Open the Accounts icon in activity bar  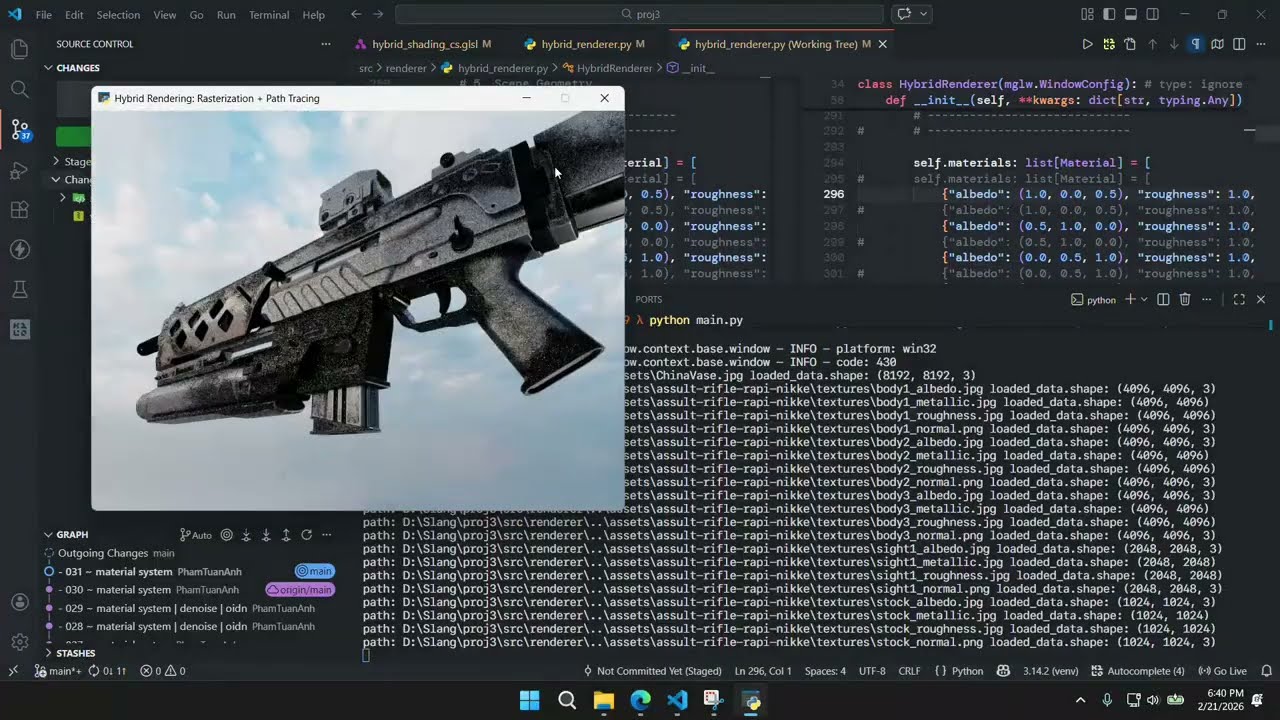(x=19, y=602)
